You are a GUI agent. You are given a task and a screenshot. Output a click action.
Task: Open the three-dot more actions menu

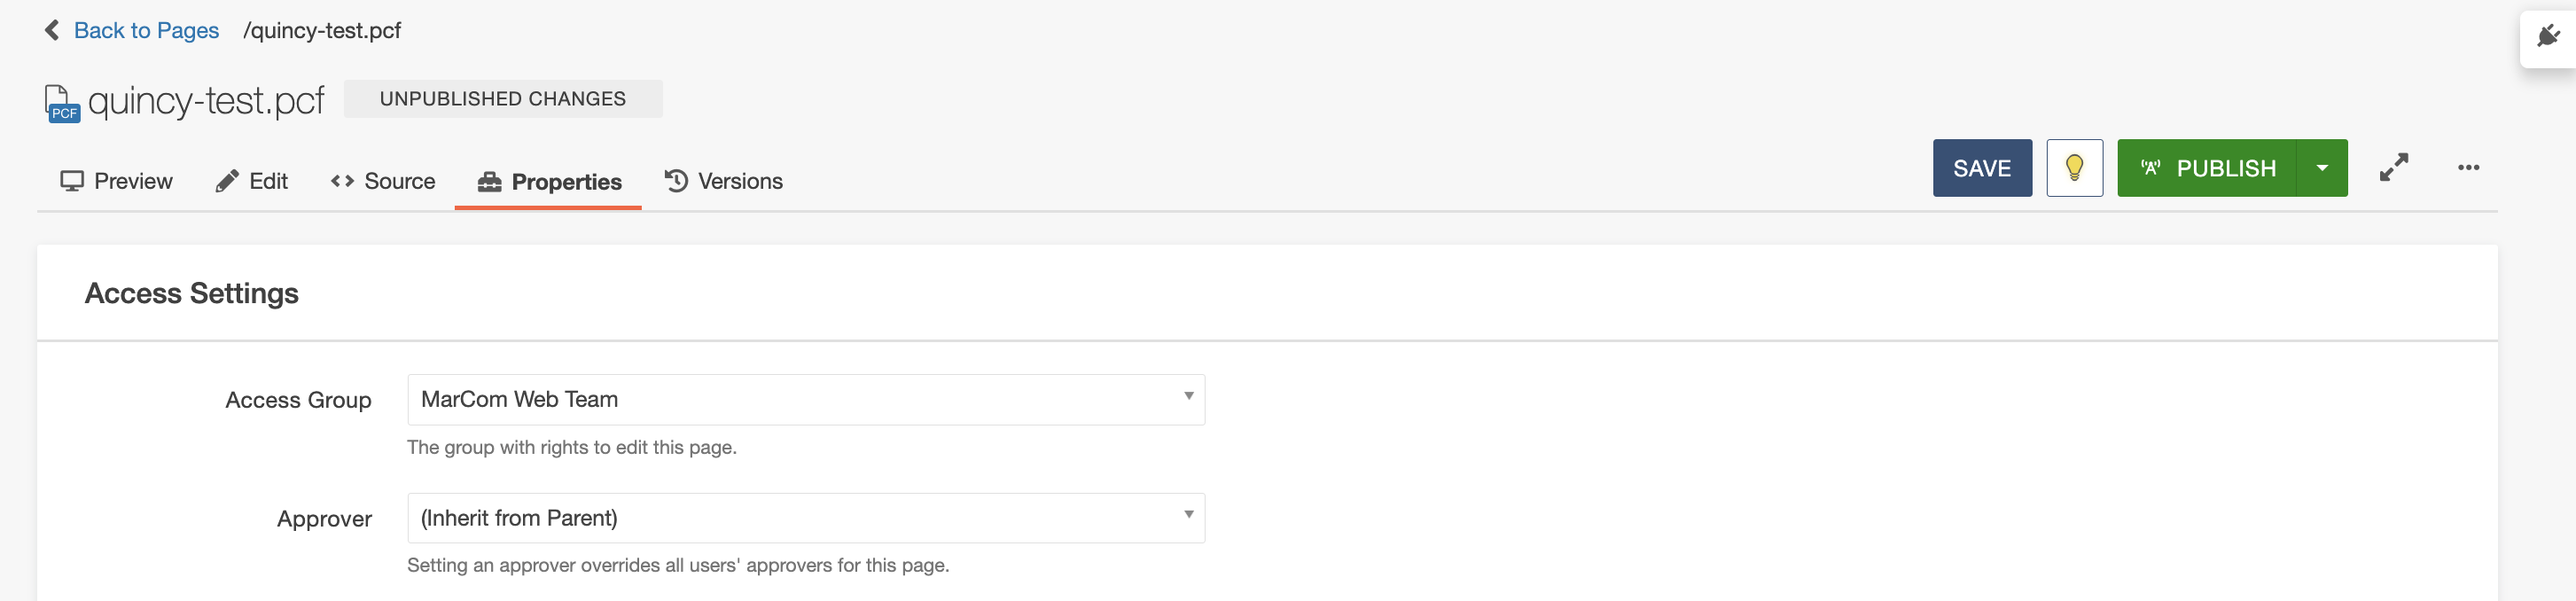point(2468,167)
